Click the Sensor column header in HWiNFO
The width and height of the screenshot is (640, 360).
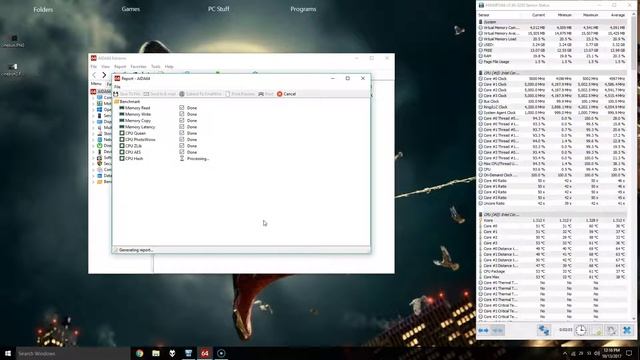[484, 15]
